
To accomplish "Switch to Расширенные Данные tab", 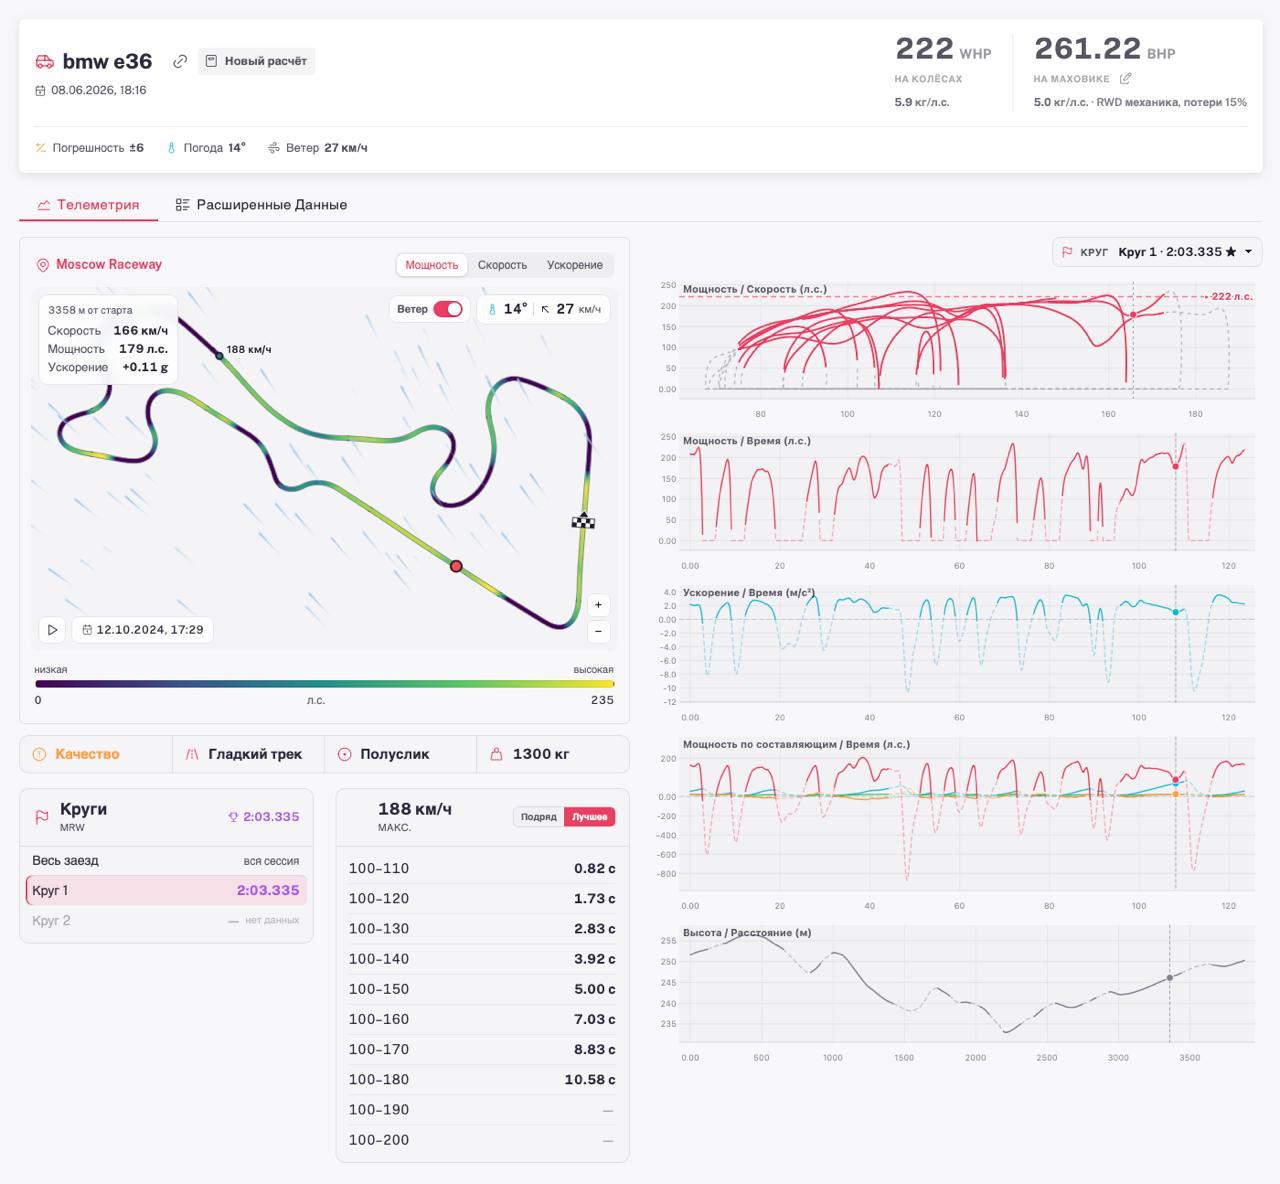I will pyautogui.click(x=261, y=205).
